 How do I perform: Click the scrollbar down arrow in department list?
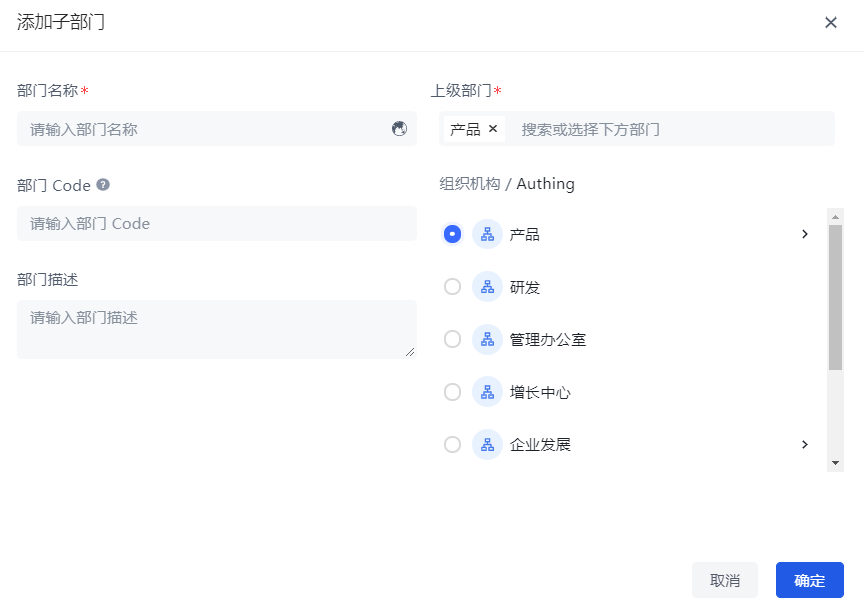[836, 463]
